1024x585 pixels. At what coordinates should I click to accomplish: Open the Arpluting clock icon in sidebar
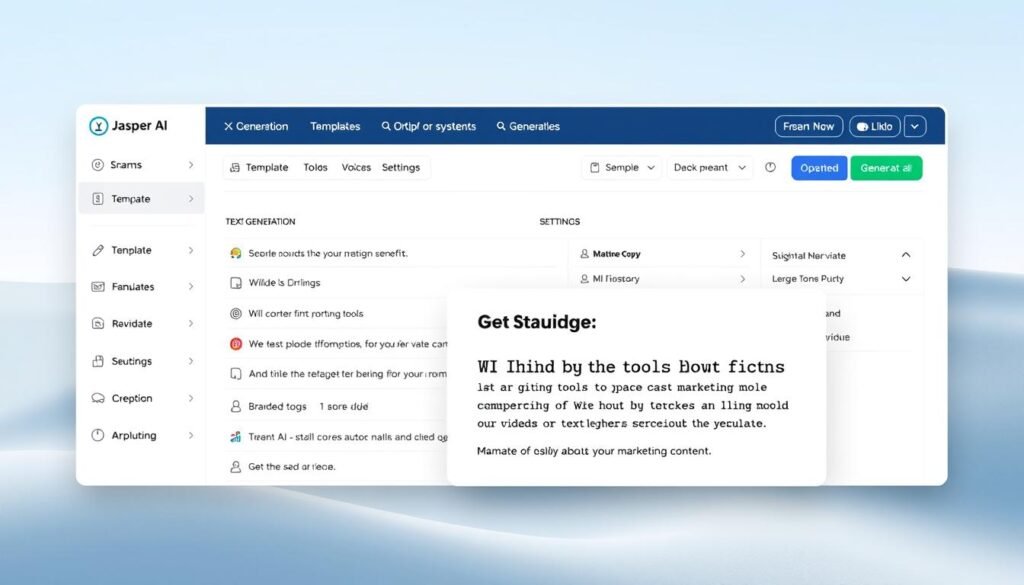coord(97,435)
